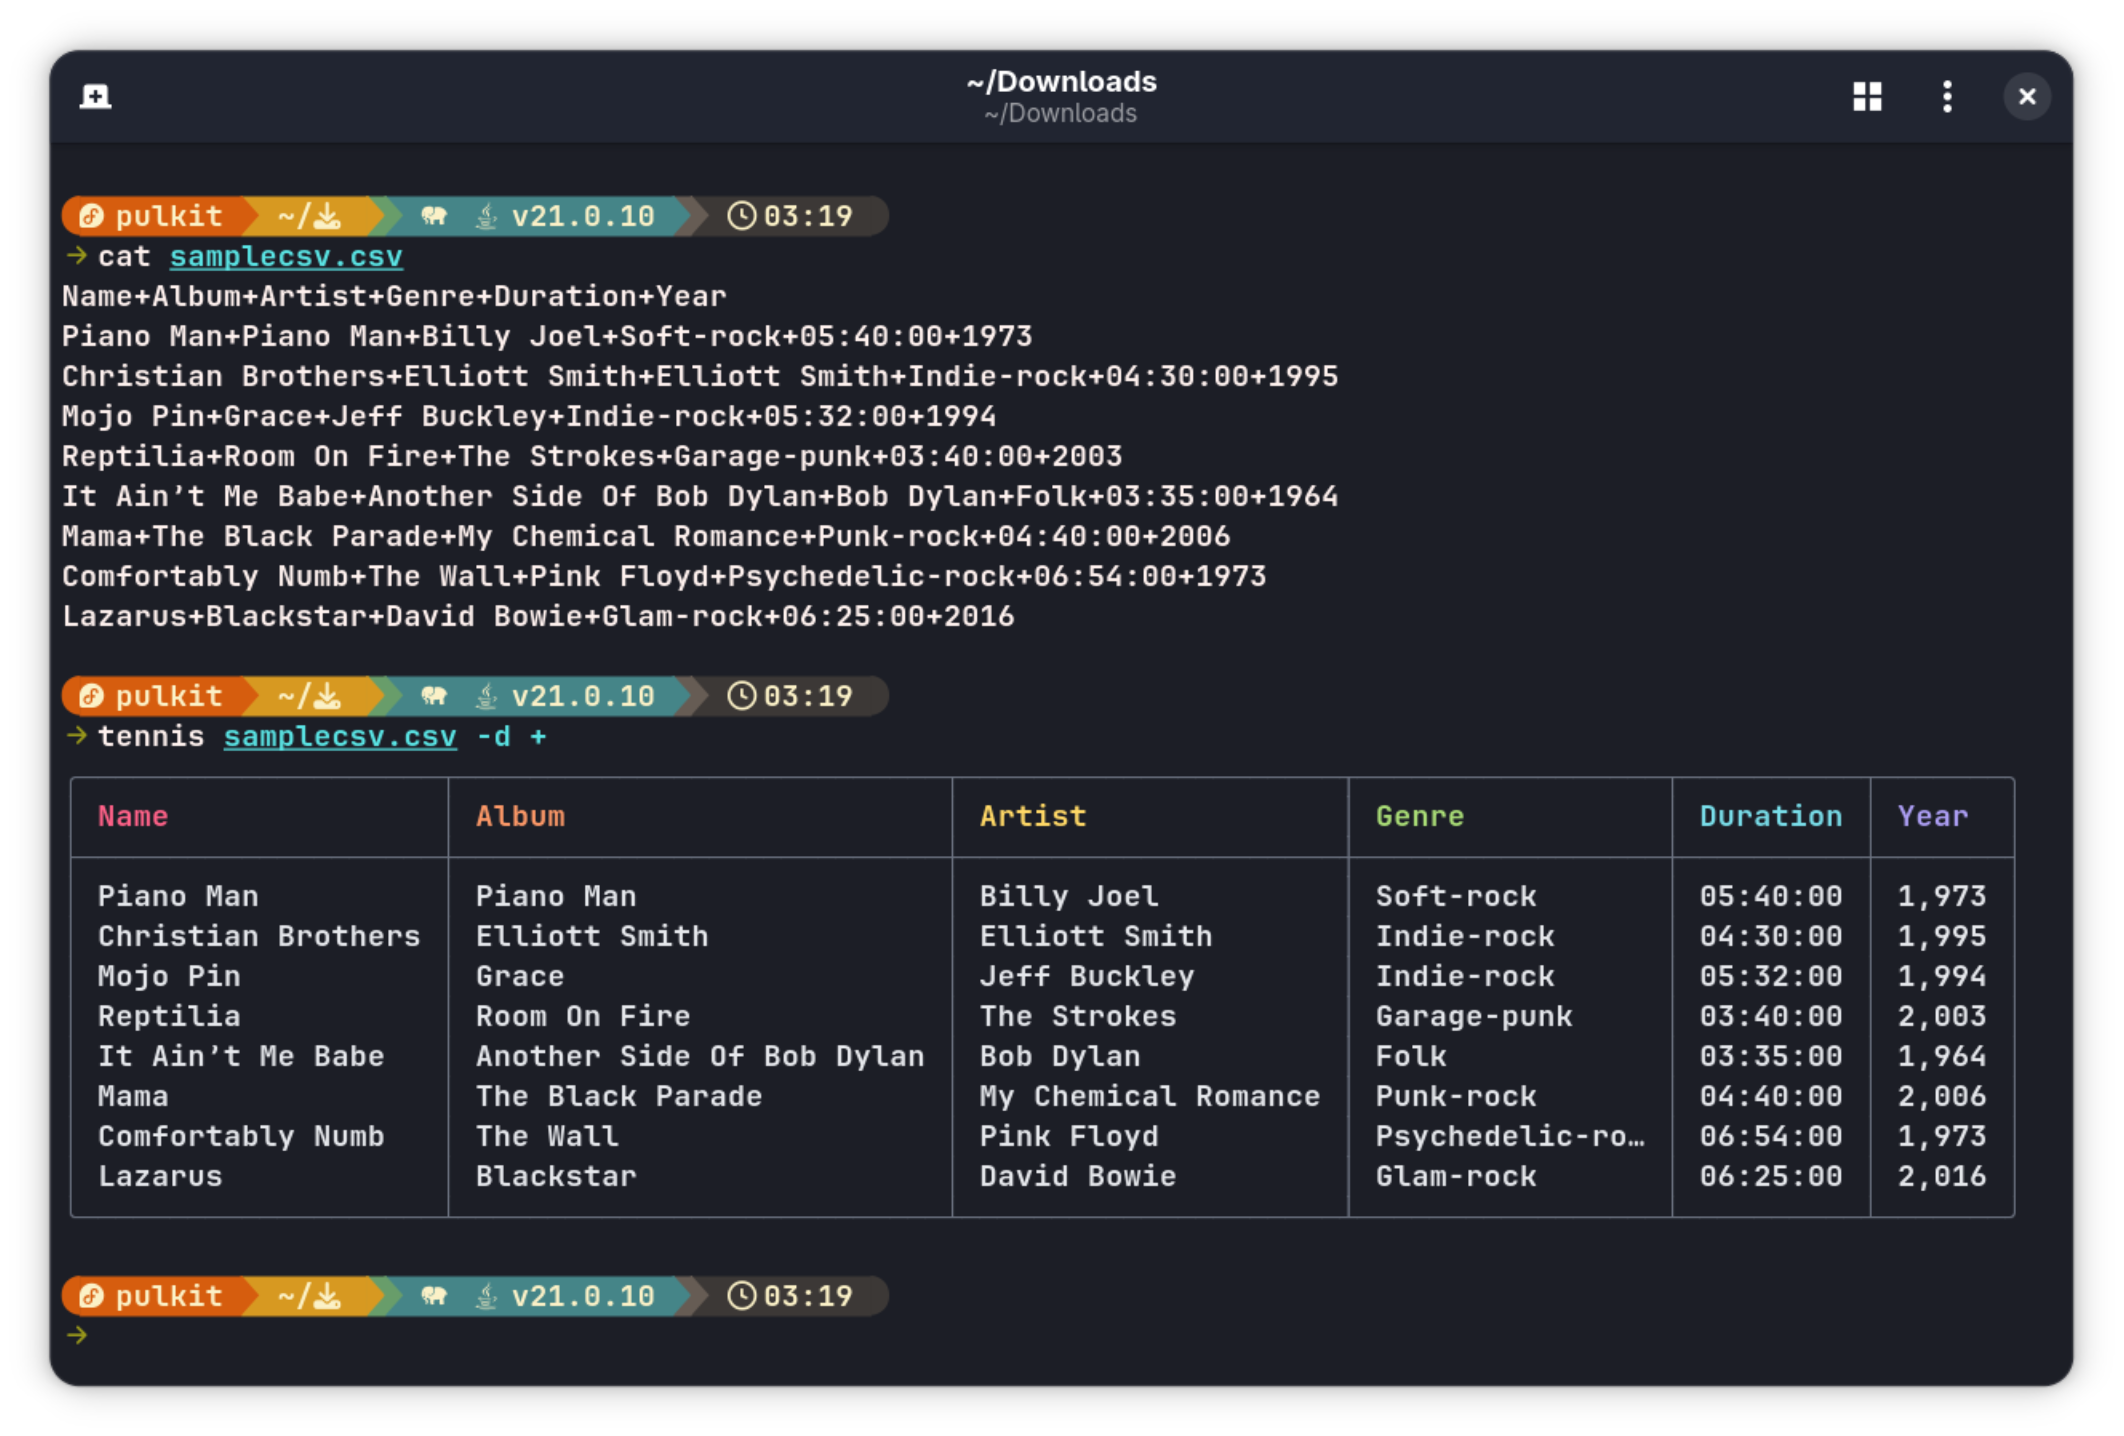Show the tab overview grid
This screenshot has width=2124, height=1436.
(1866, 96)
